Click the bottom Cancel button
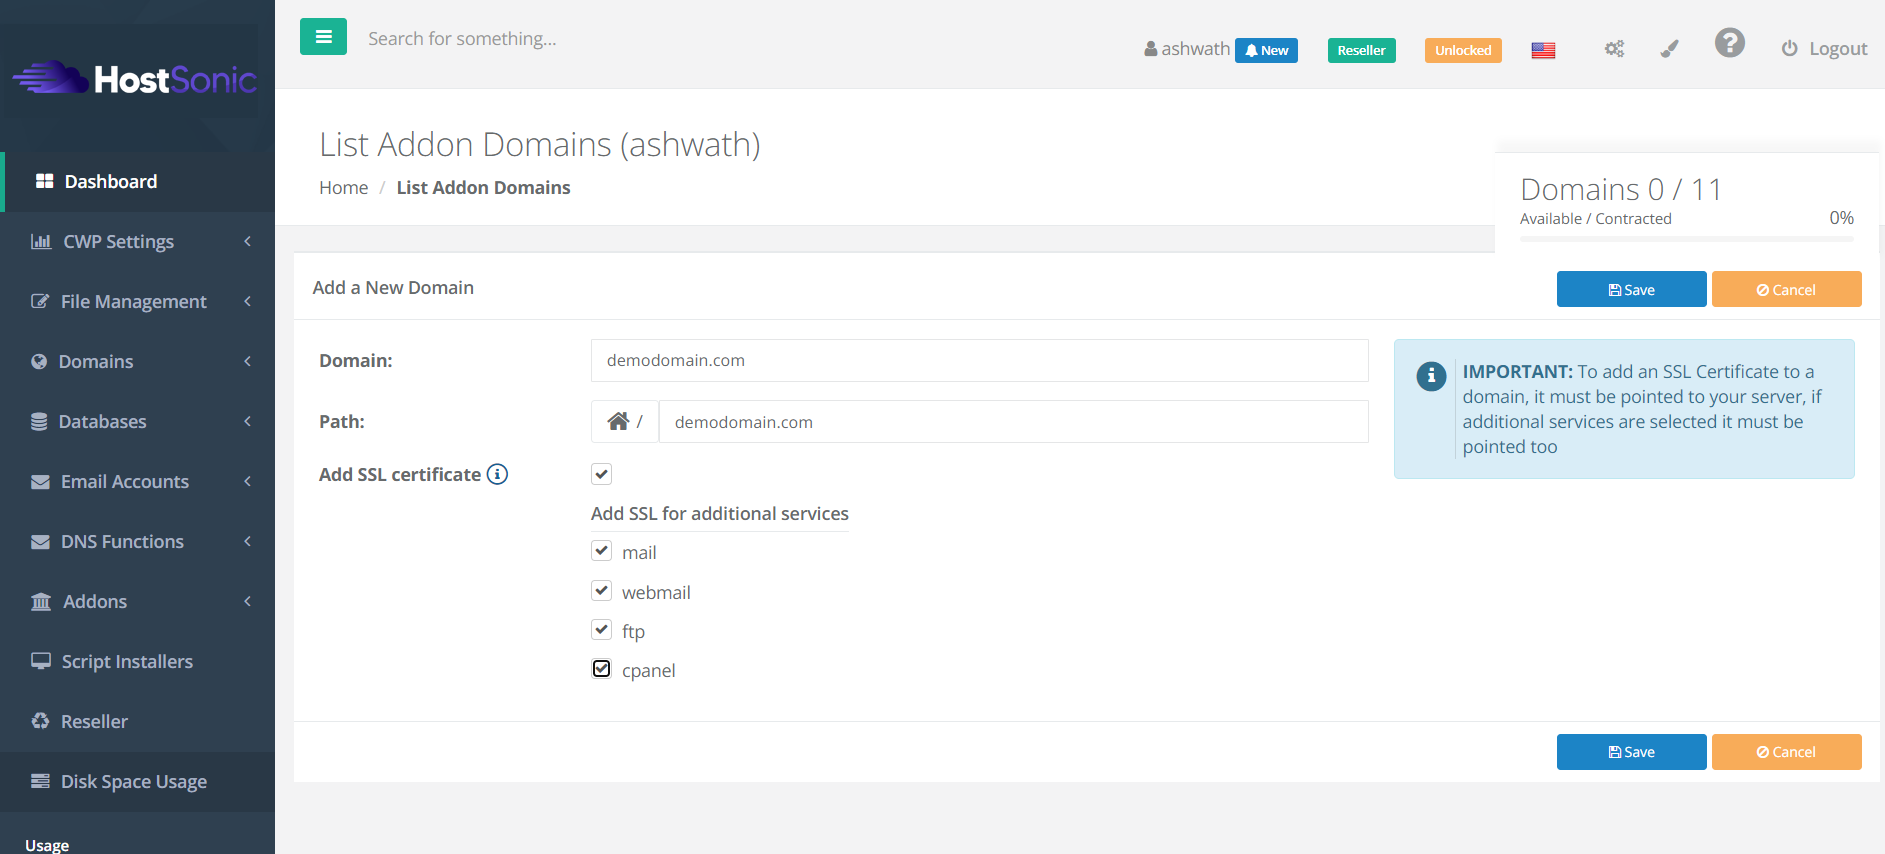1885x854 pixels. [x=1786, y=752]
